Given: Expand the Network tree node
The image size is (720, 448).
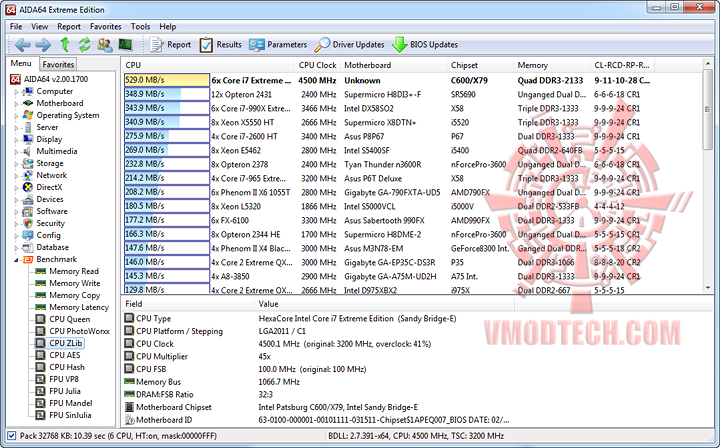Looking at the screenshot, I should (16, 175).
